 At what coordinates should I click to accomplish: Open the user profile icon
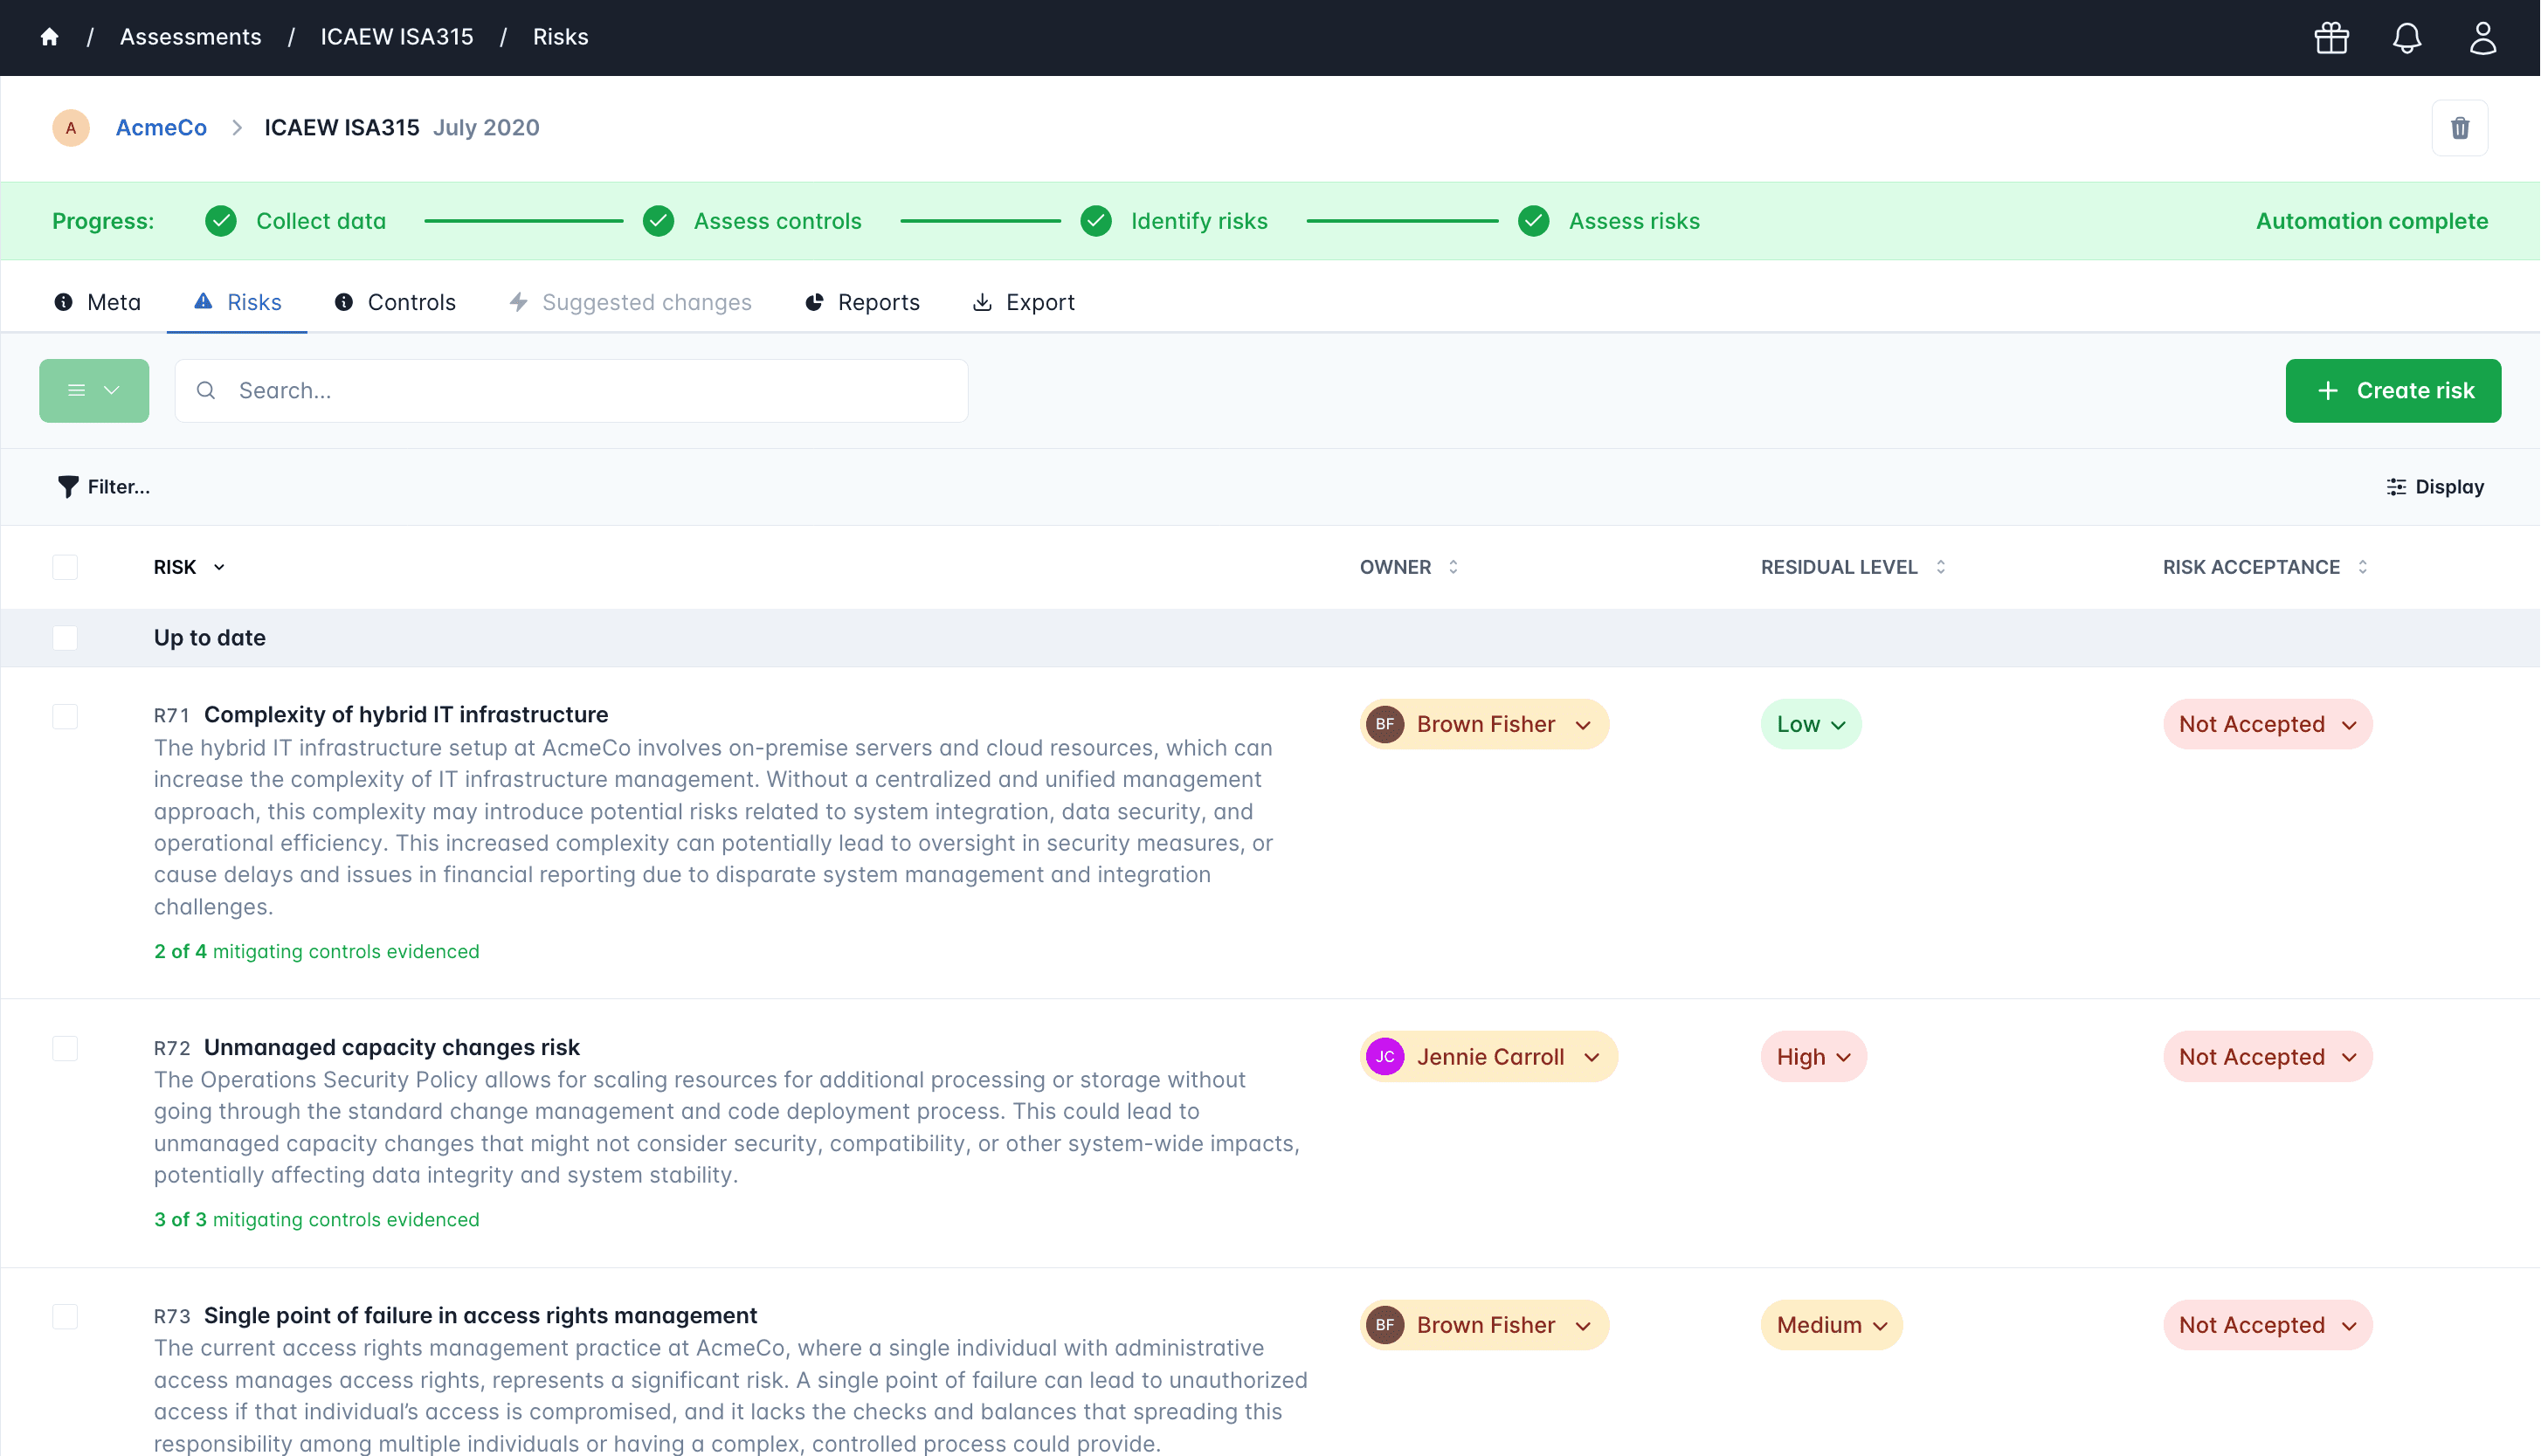(x=2482, y=38)
